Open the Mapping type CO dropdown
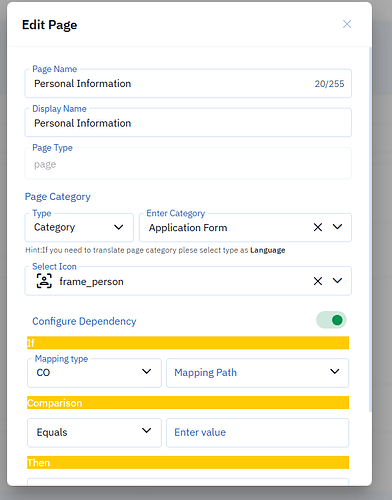Screen dimensions: 392x500 94,373
